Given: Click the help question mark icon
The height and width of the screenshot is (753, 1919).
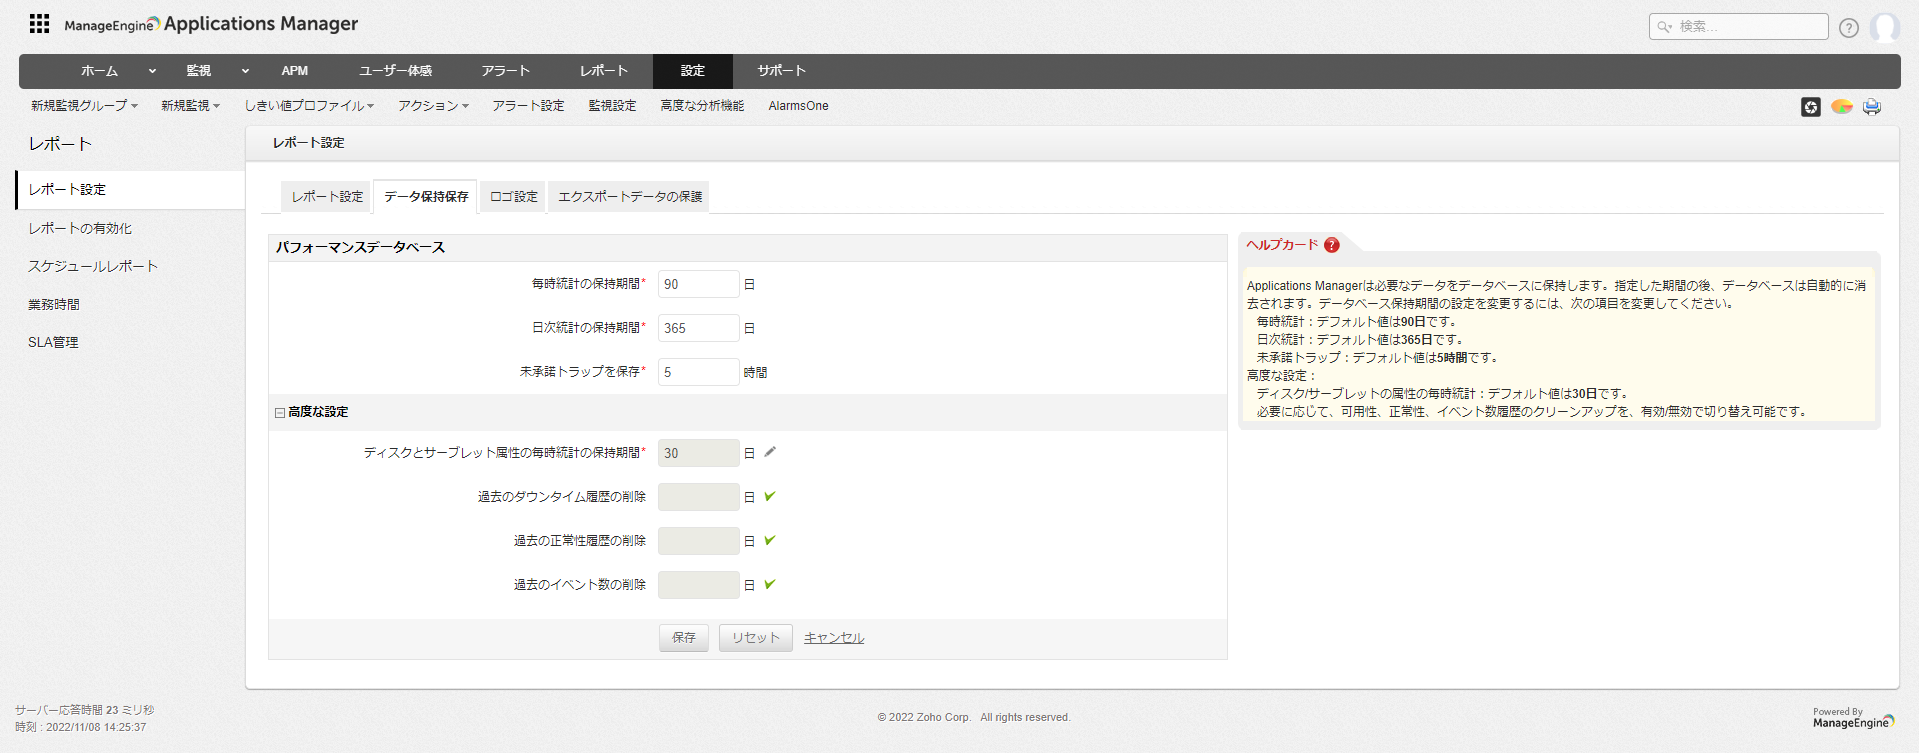Looking at the screenshot, I should (1848, 28).
